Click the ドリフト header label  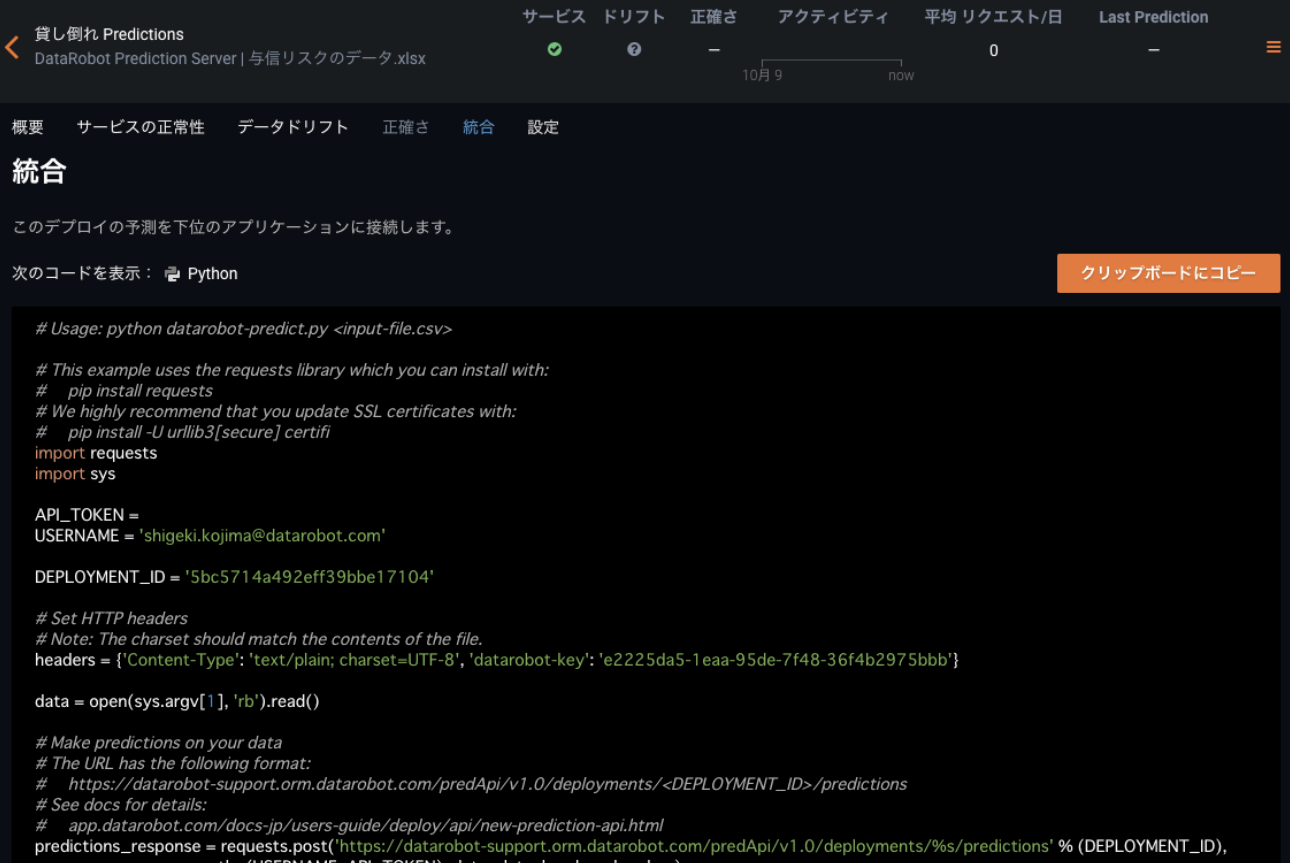(x=634, y=17)
